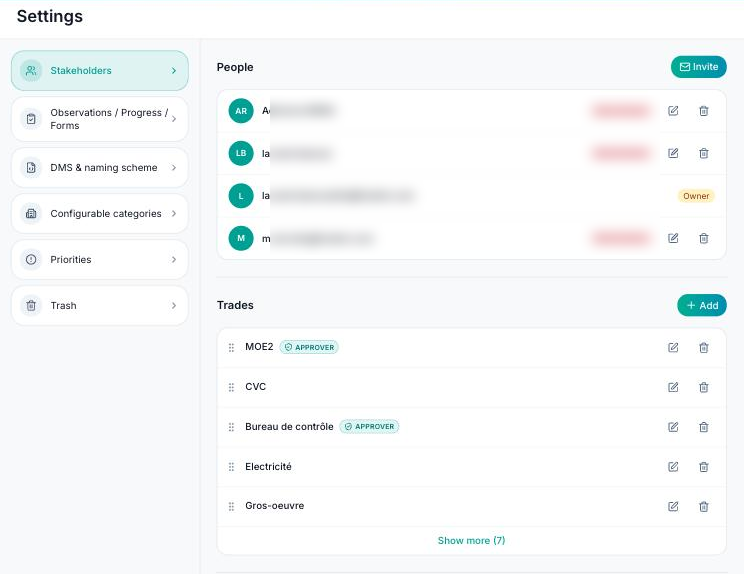Grab the MOE2 drag handle
This screenshot has height=574, width=744.
click(232, 348)
